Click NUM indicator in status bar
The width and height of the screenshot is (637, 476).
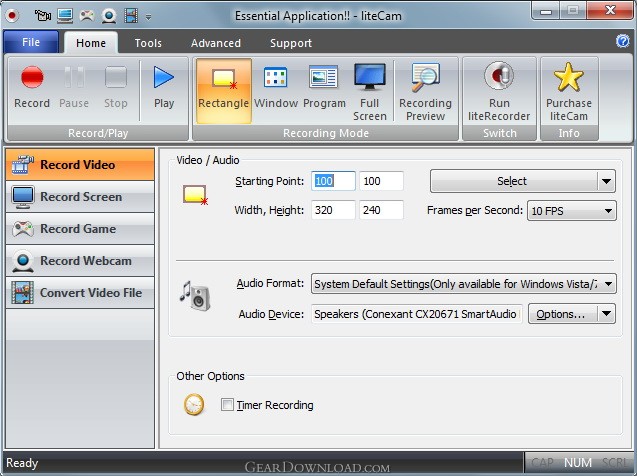[577, 463]
